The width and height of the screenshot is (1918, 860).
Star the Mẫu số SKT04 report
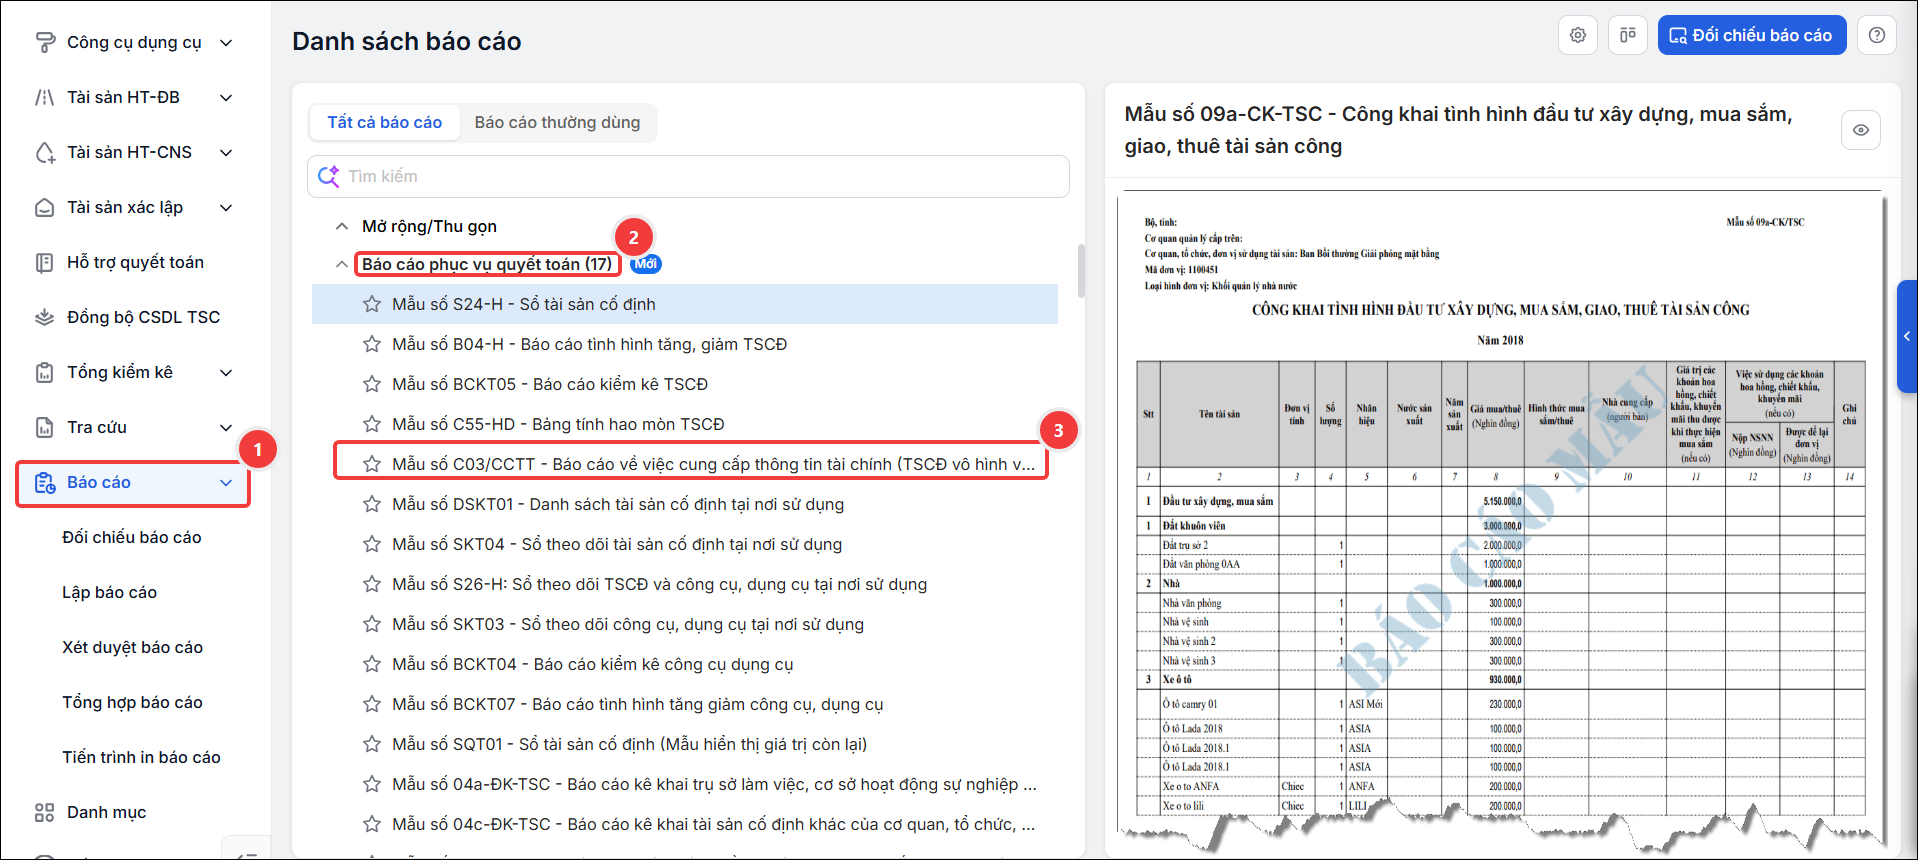pos(372,544)
